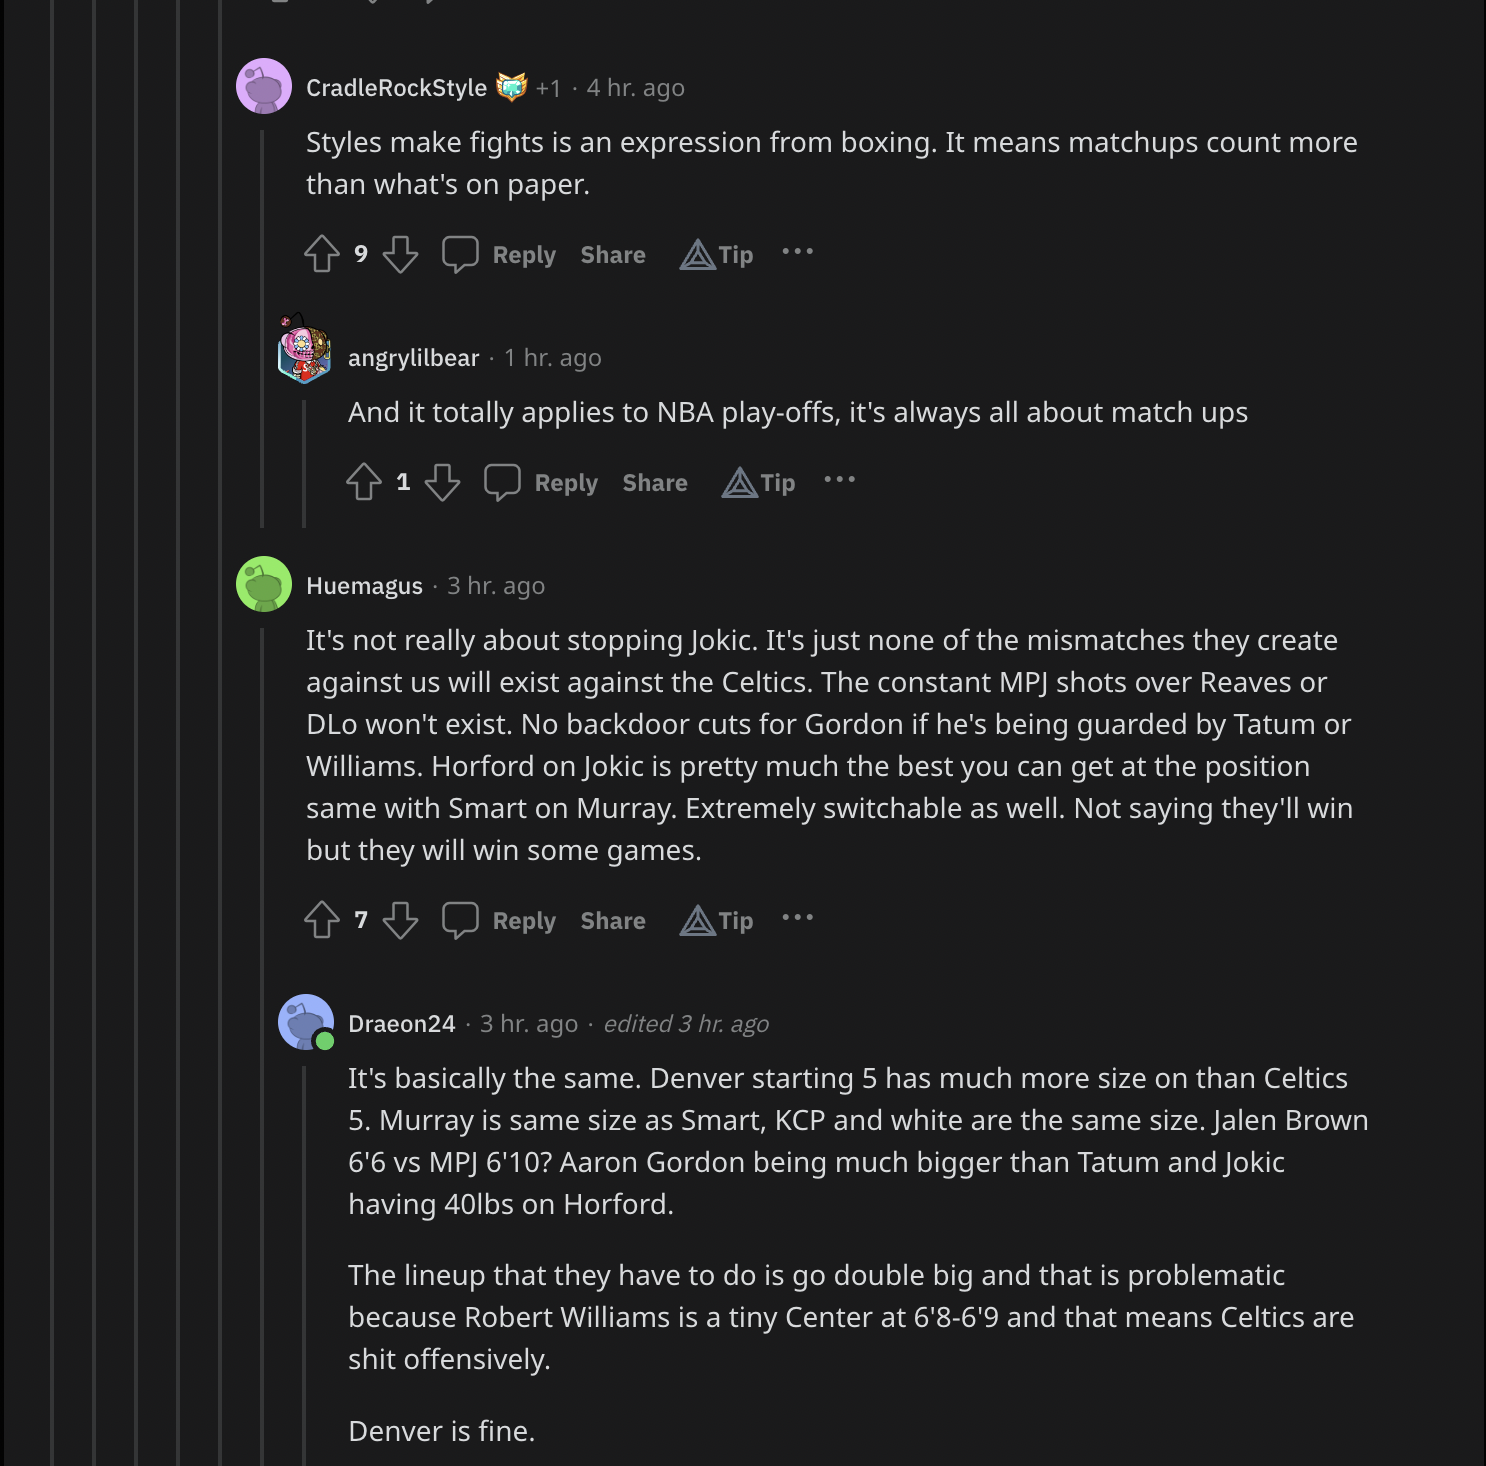Image resolution: width=1486 pixels, height=1466 pixels.
Task: Click the badge icon beside CradleRockStyle's name
Action: [x=511, y=88]
